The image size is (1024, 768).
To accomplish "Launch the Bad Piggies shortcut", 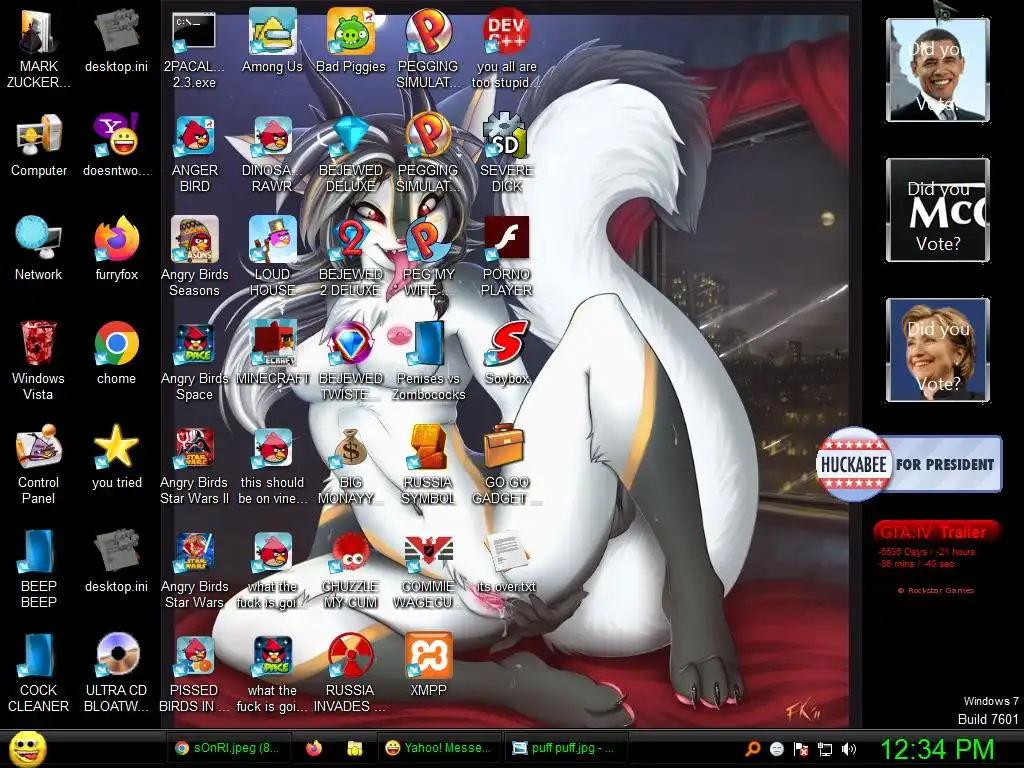I will coord(351,42).
